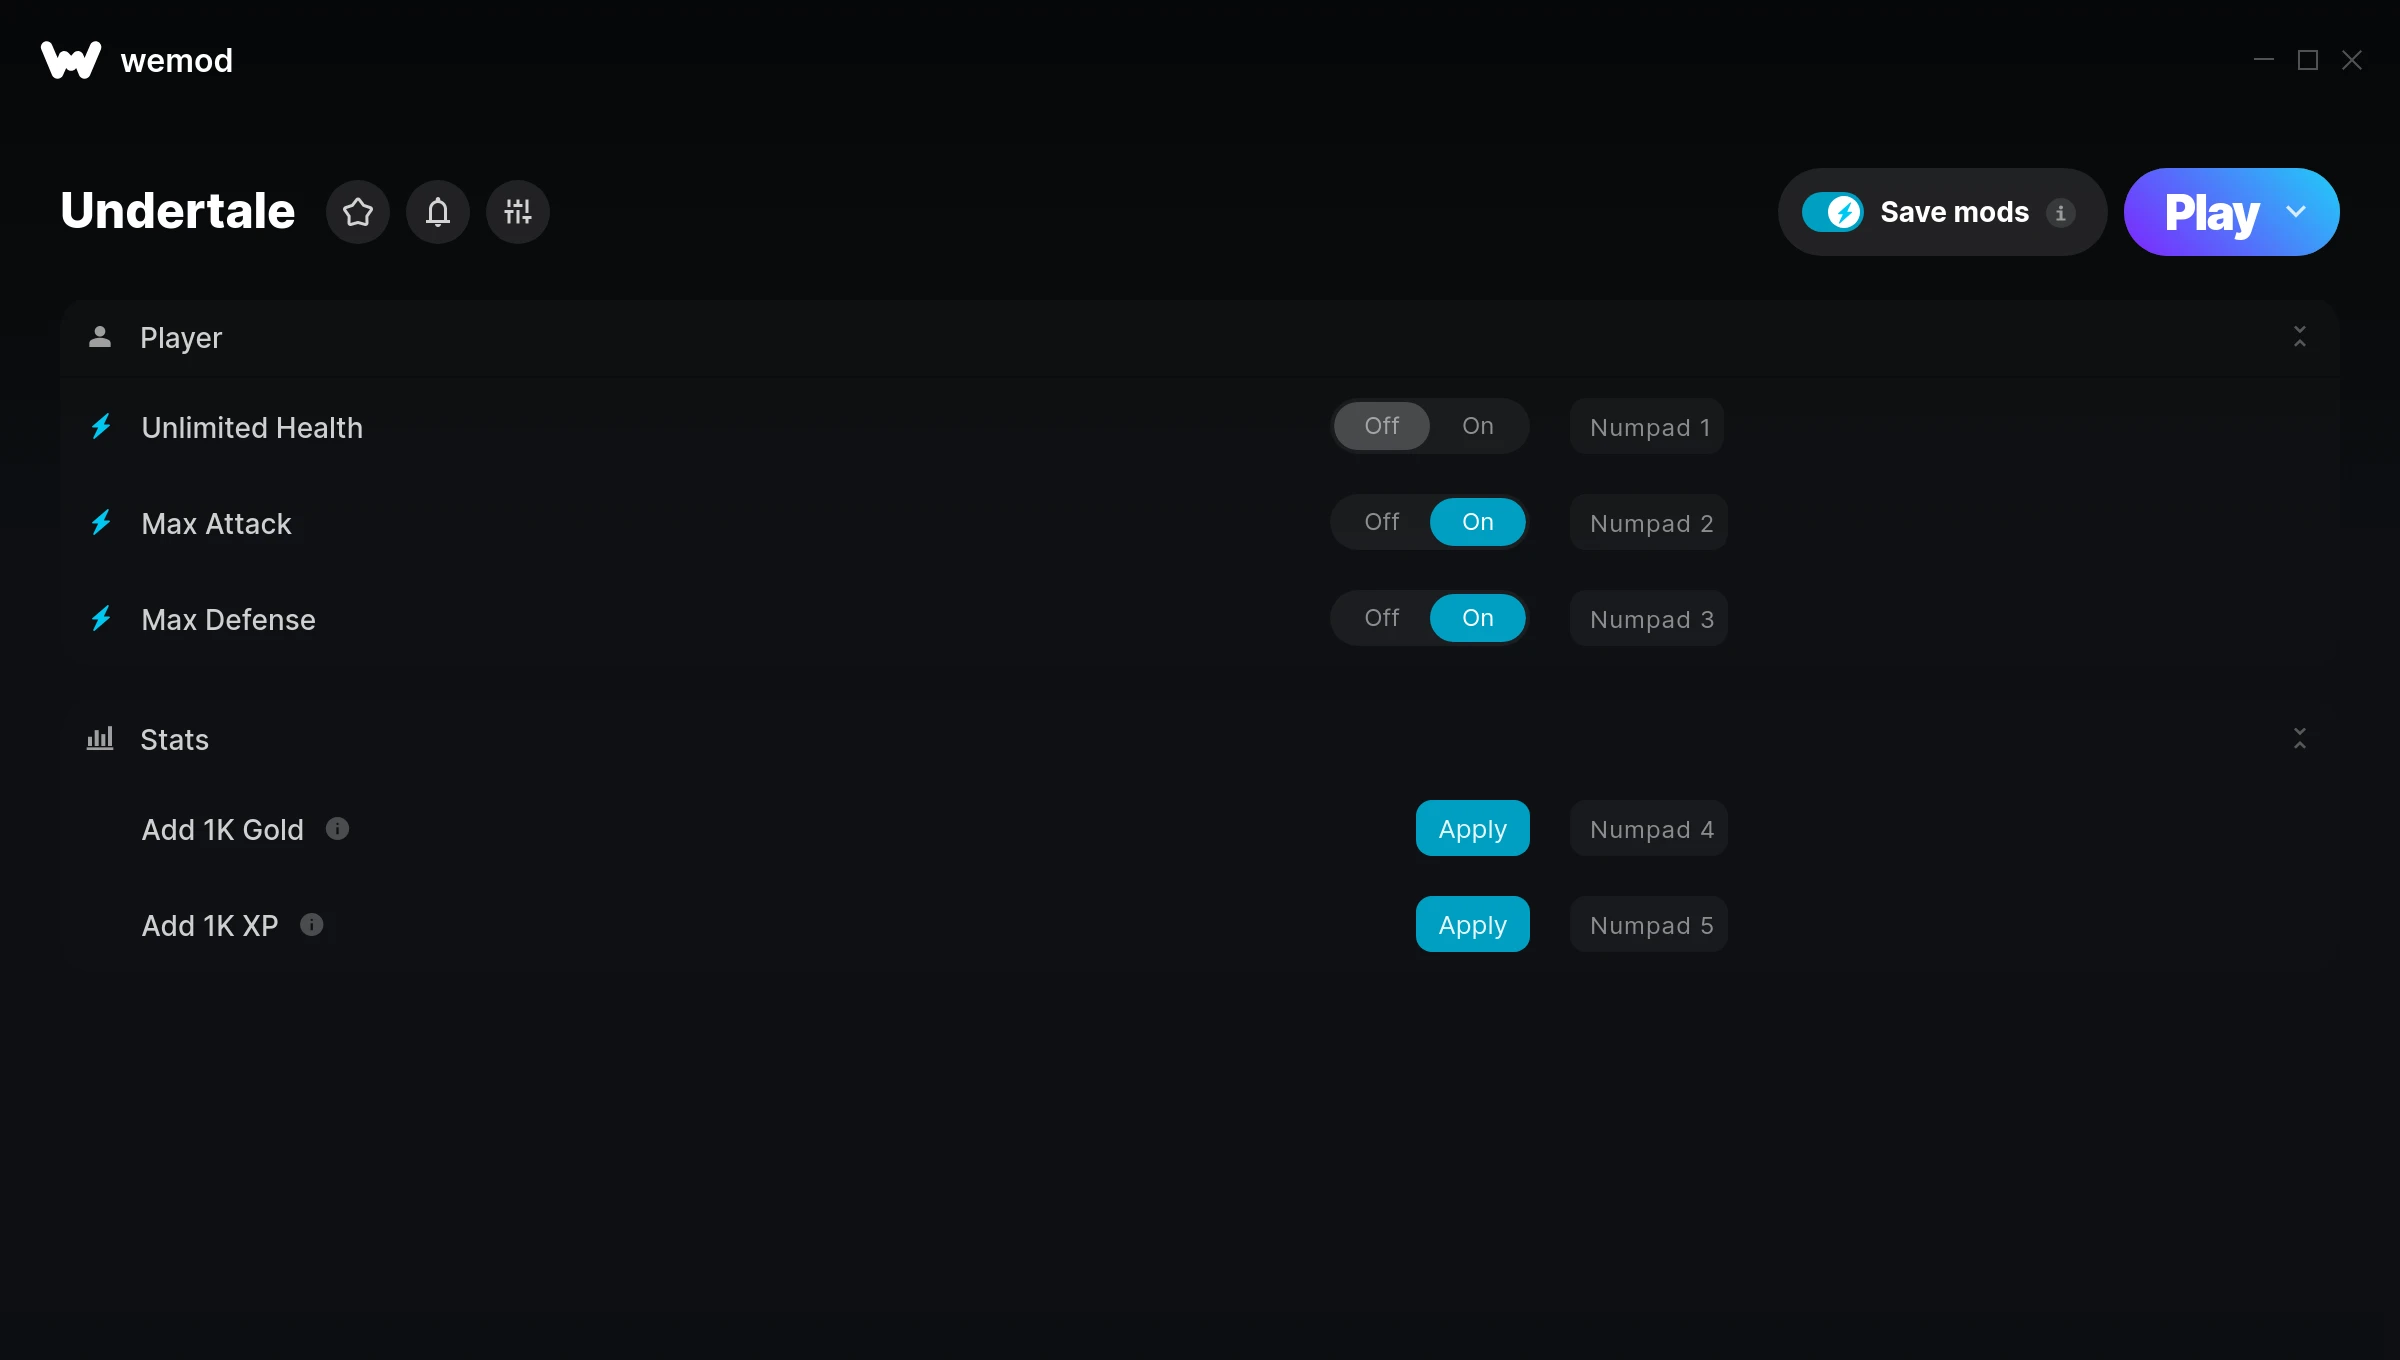Click the notification bell icon
This screenshot has height=1360, width=2400.
(x=438, y=212)
